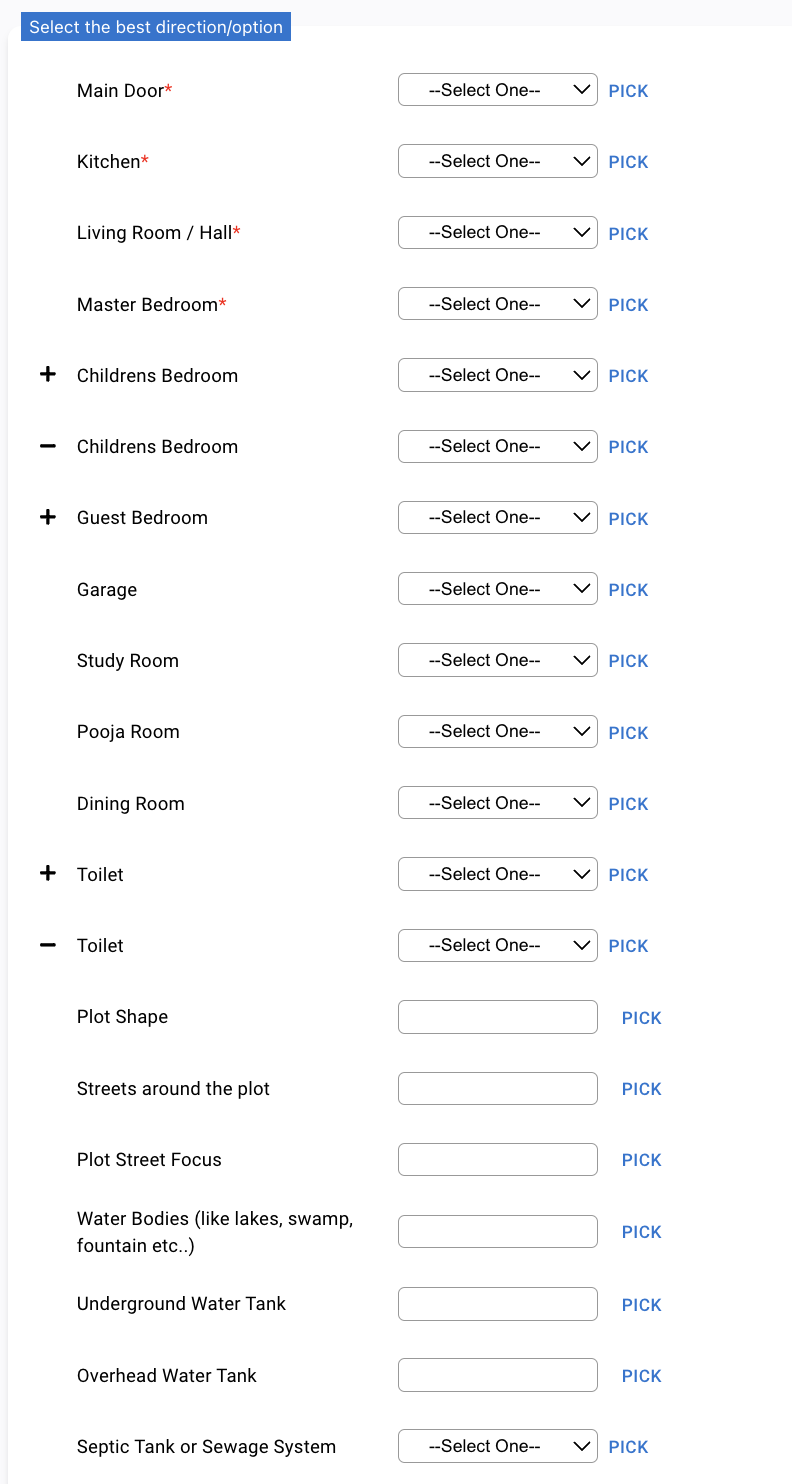The height and width of the screenshot is (1484, 792).
Task: Open the Pooja Room dropdown
Action: pyautogui.click(x=497, y=731)
